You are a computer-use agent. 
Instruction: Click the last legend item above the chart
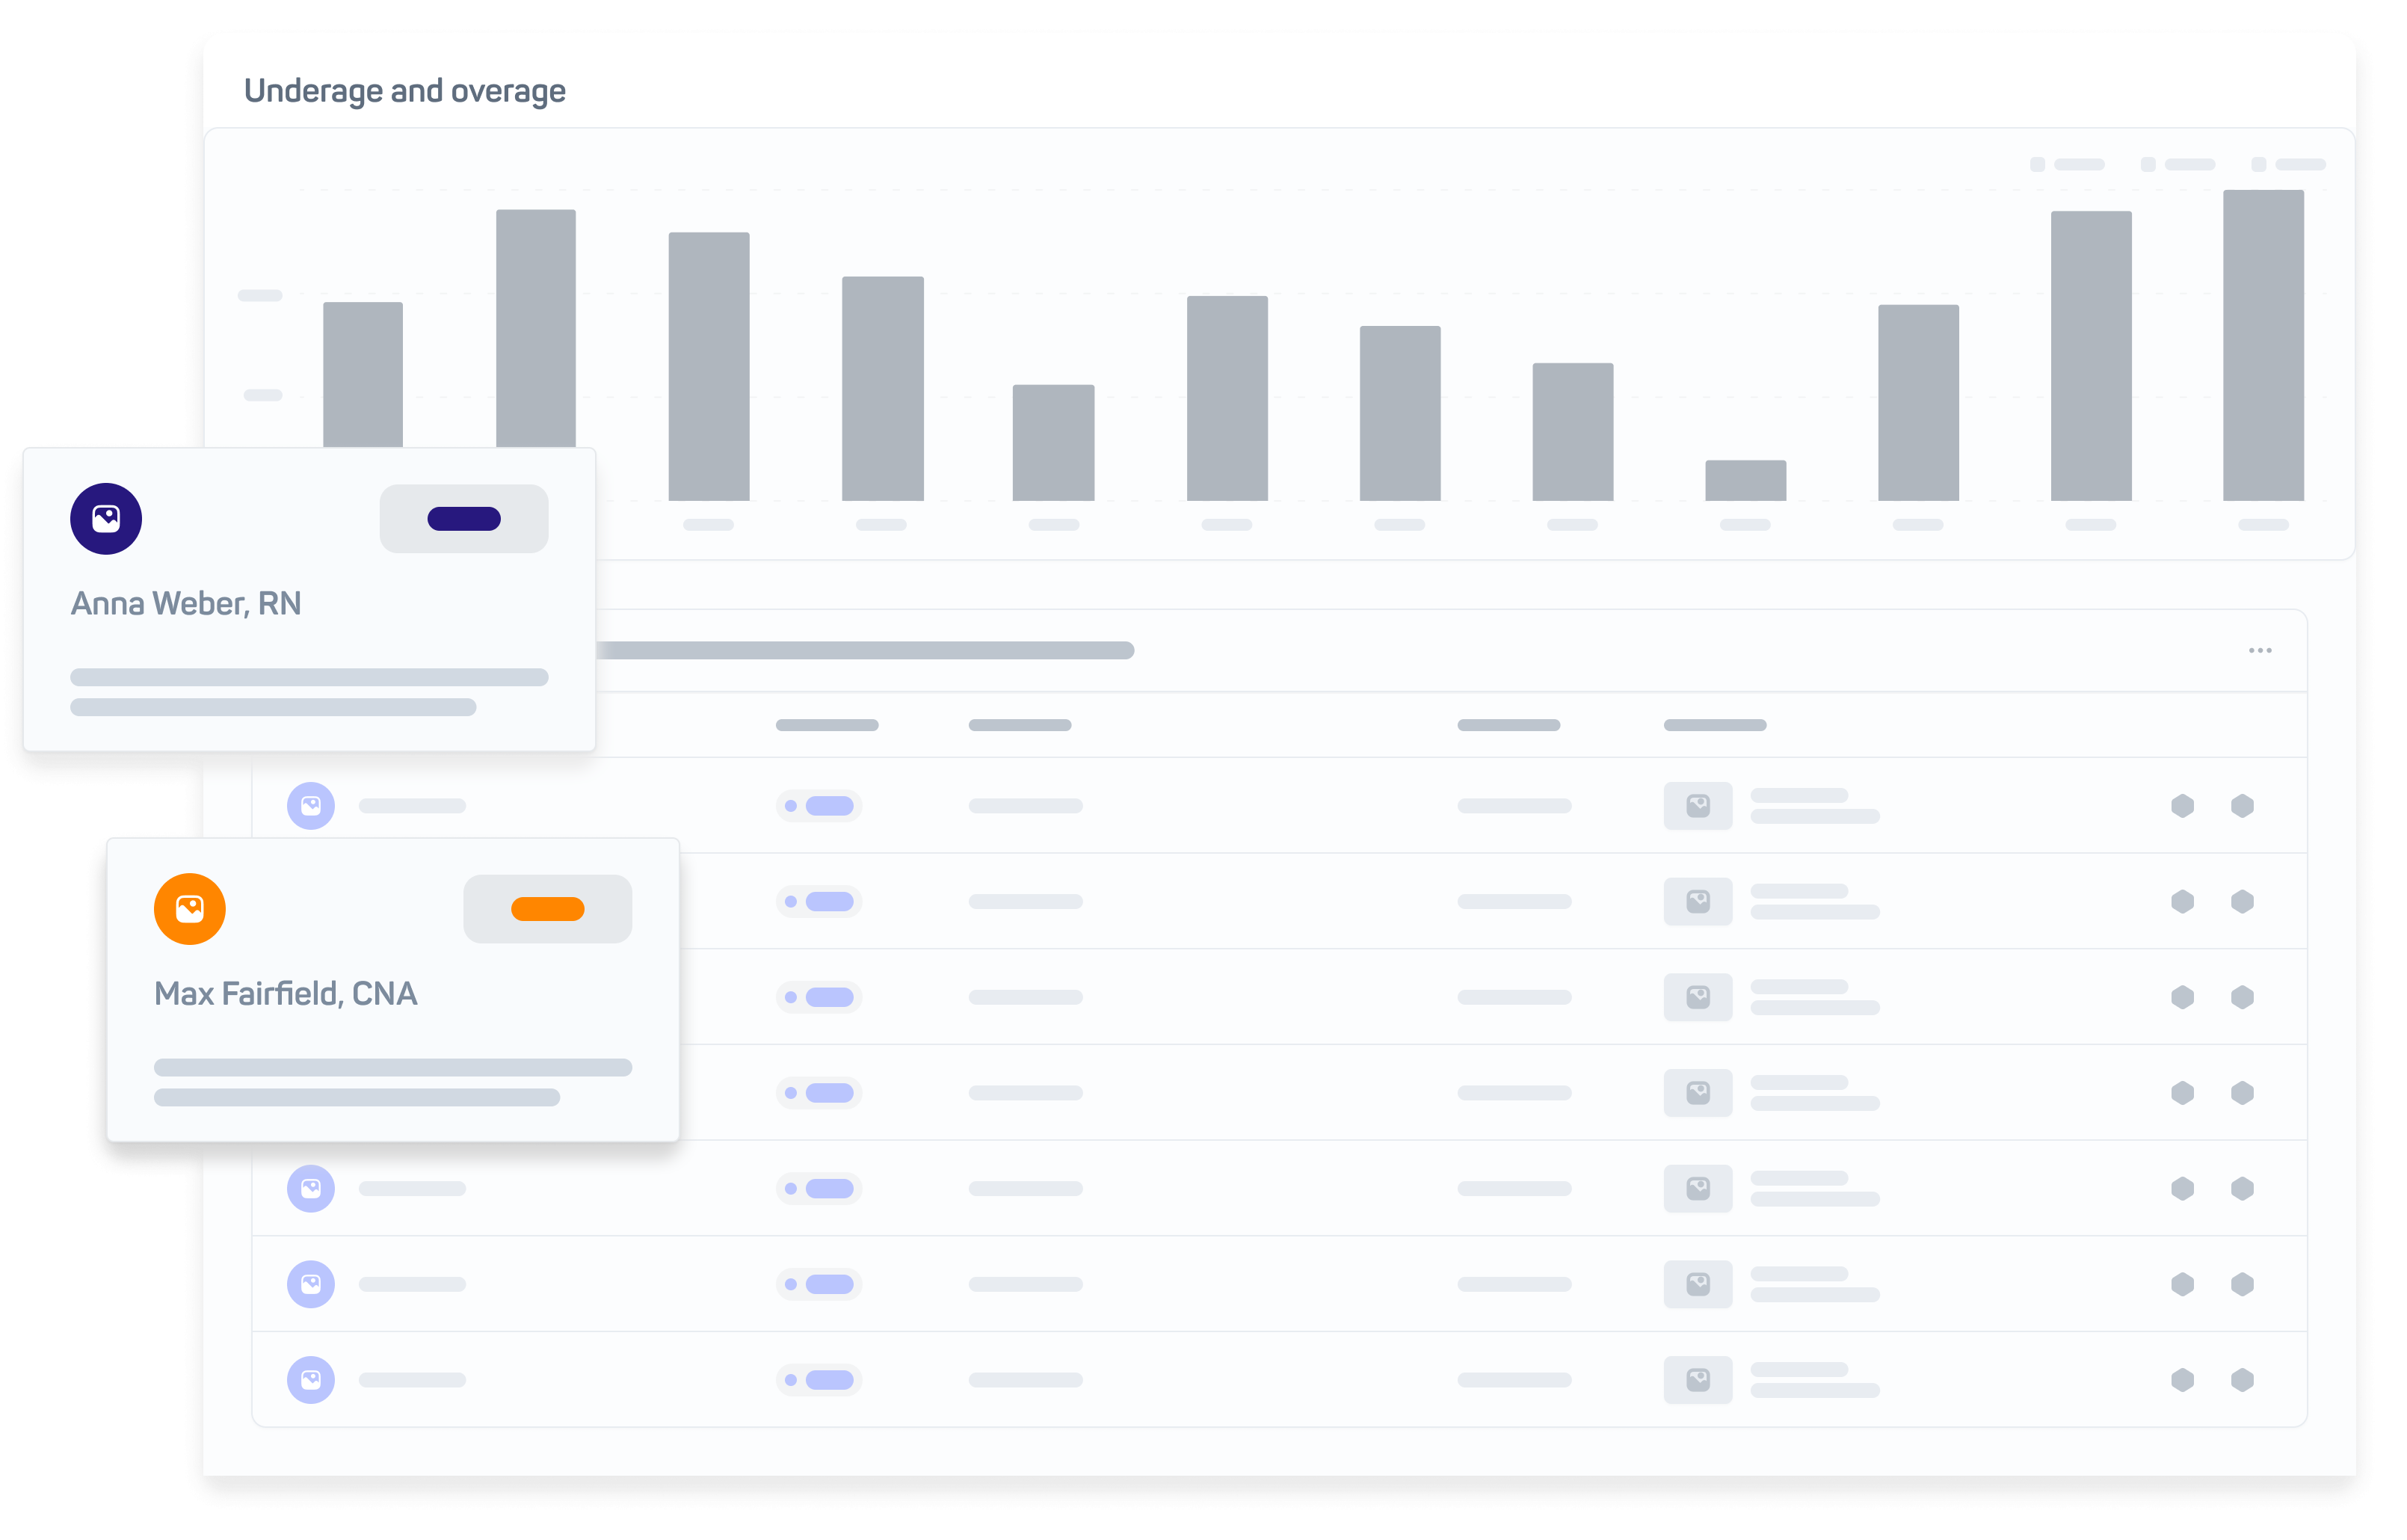[x=2289, y=164]
